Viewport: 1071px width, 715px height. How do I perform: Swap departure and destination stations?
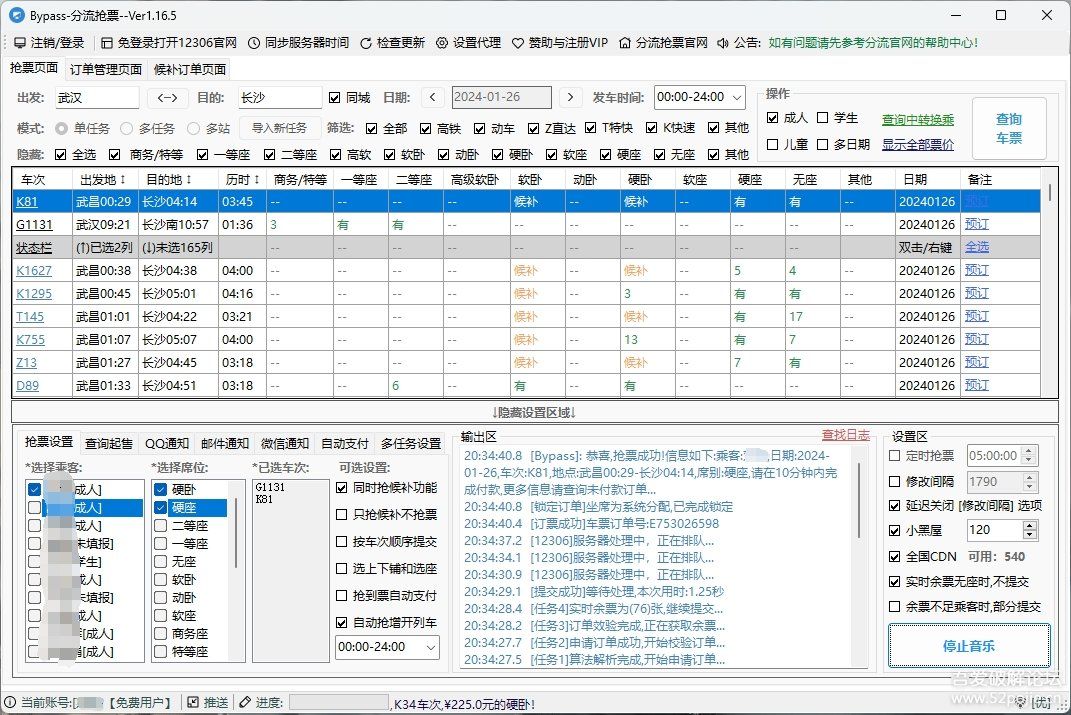(168, 98)
